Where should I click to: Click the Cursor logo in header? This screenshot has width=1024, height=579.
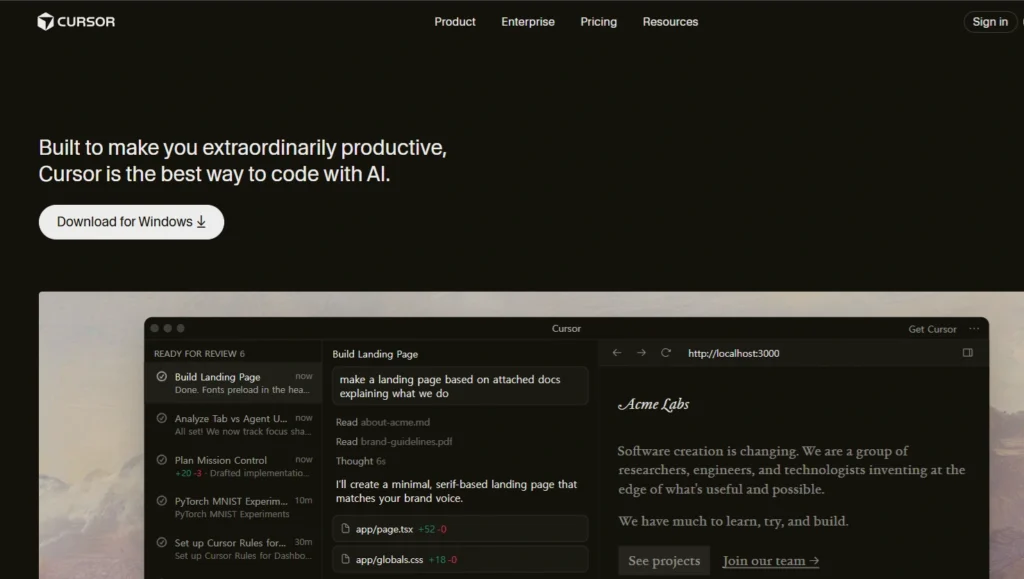[x=76, y=22]
